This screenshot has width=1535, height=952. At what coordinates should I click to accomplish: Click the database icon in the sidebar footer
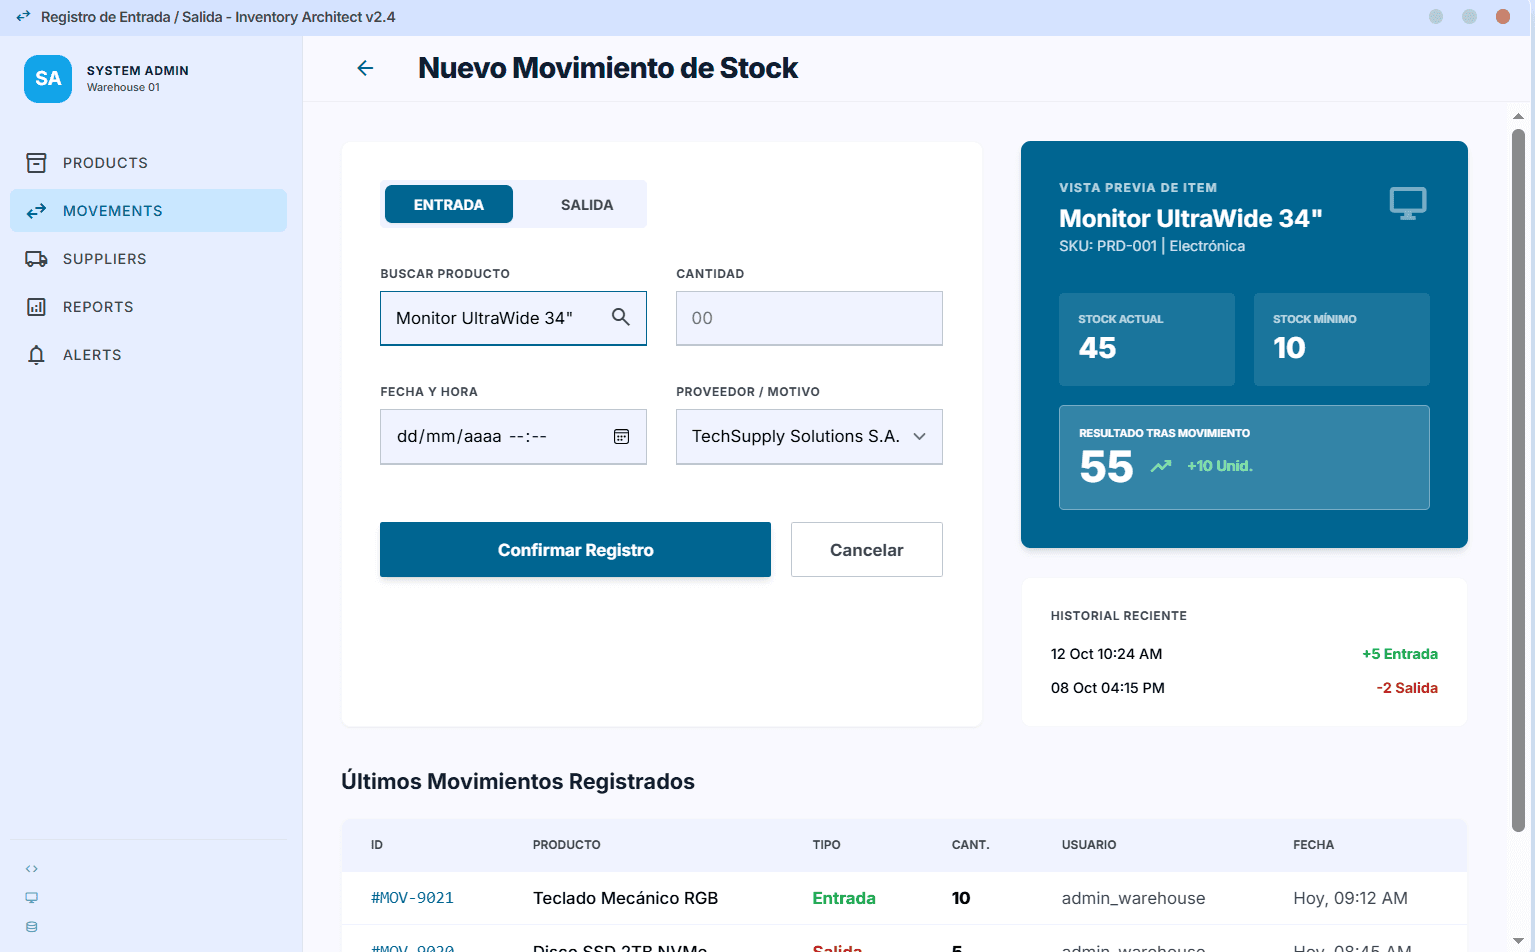(32, 927)
